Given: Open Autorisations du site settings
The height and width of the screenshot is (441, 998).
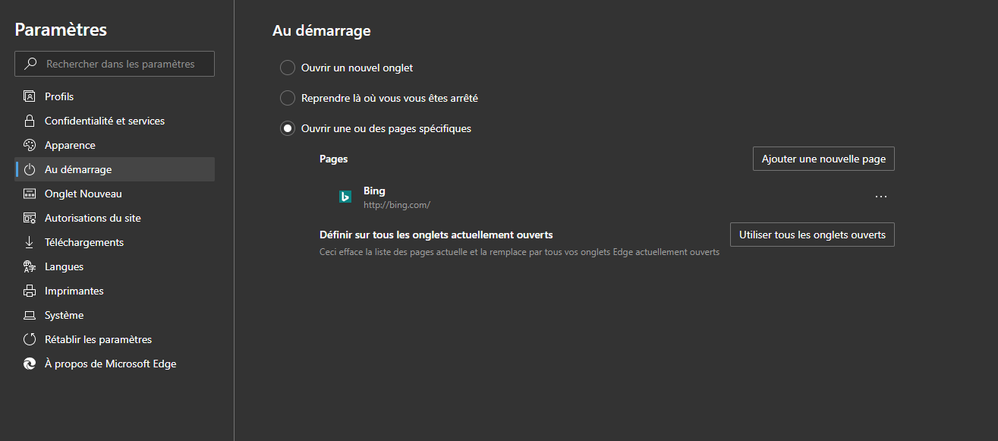Looking at the screenshot, I should [x=115, y=218].
